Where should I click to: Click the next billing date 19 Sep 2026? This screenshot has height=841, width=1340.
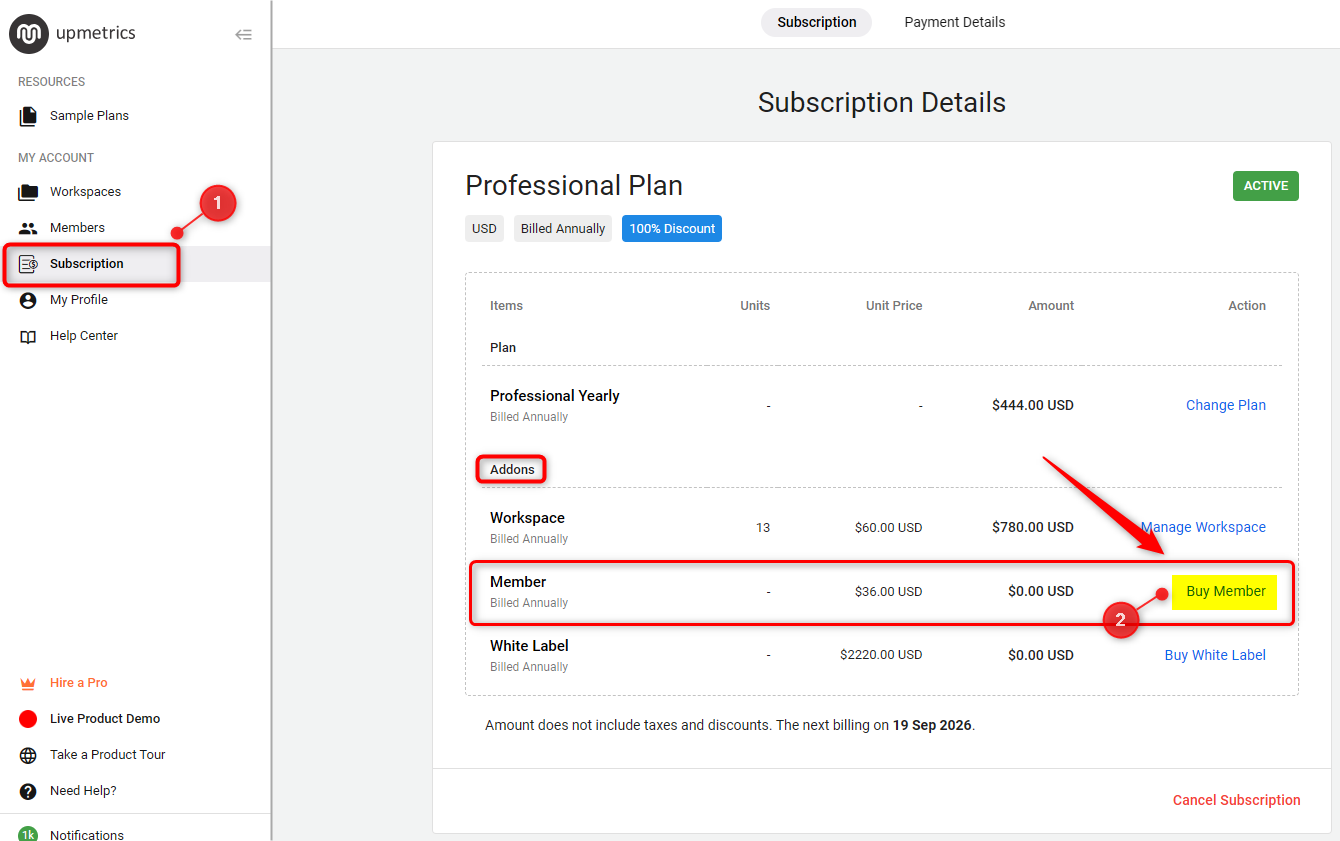pos(932,725)
